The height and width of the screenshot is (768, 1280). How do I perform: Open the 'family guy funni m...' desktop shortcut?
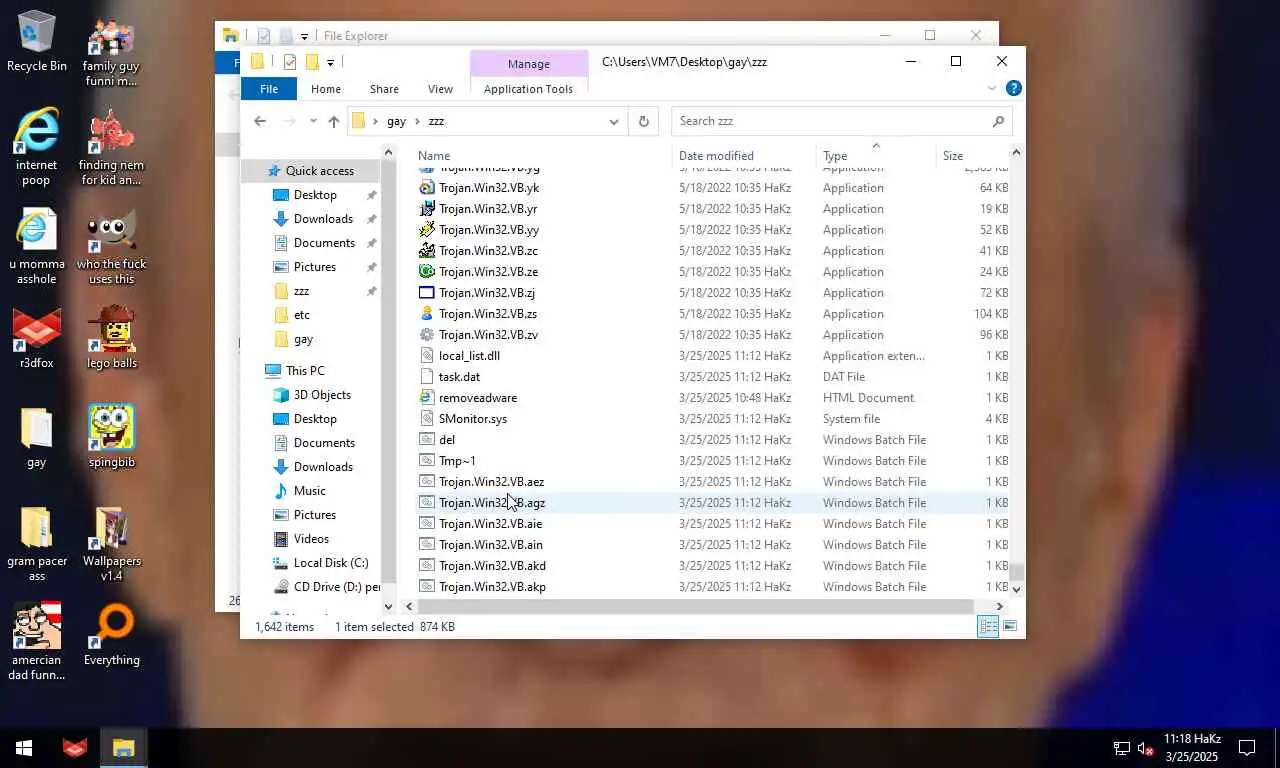(x=111, y=52)
